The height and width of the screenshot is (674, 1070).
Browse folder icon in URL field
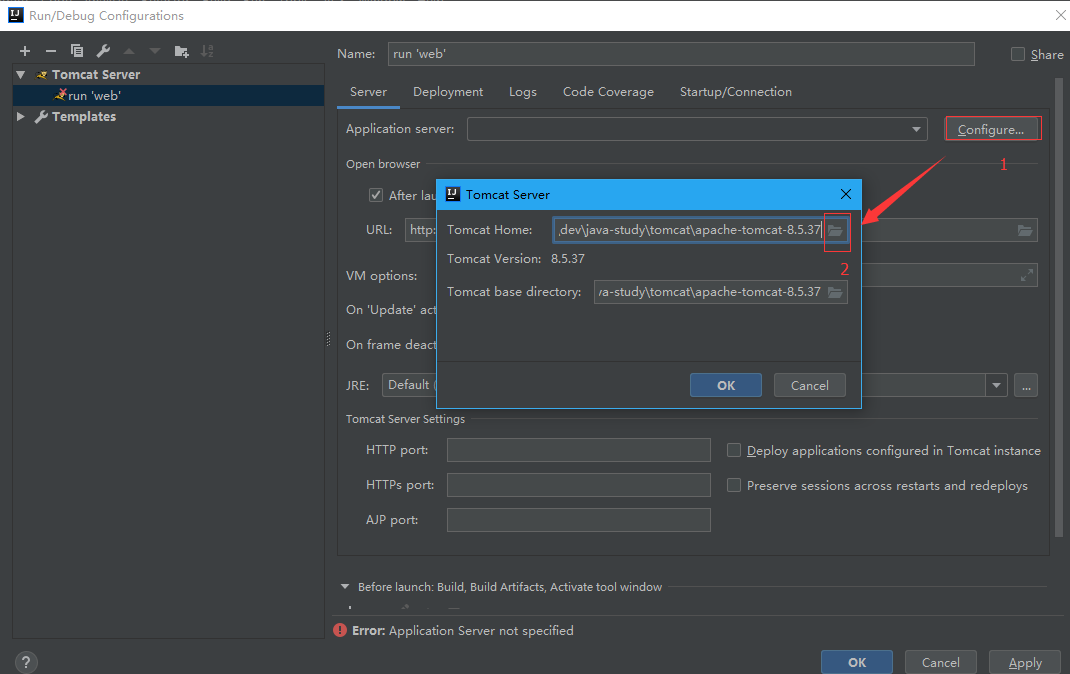(1025, 231)
